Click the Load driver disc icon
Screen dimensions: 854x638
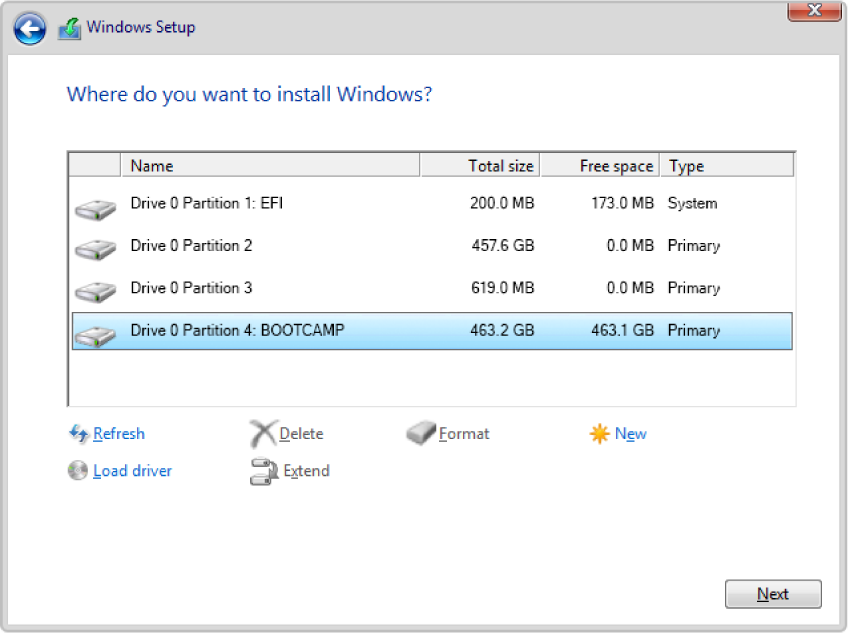(x=78, y=470)
